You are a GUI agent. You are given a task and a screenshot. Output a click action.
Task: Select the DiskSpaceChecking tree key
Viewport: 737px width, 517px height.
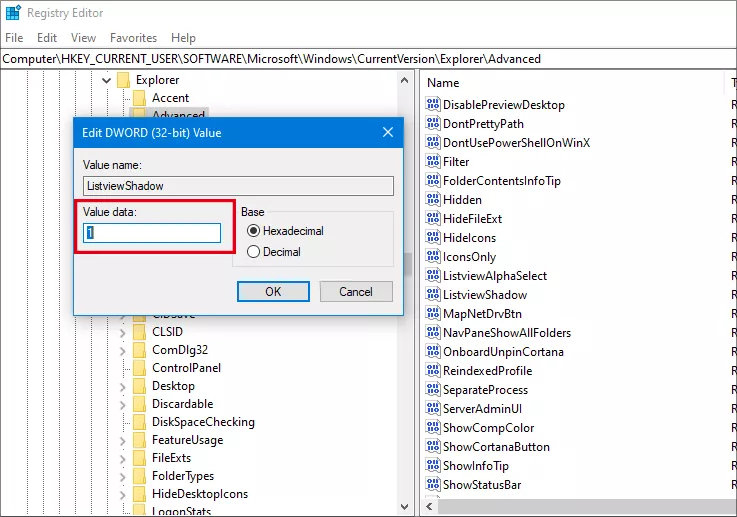click(203, 422)
